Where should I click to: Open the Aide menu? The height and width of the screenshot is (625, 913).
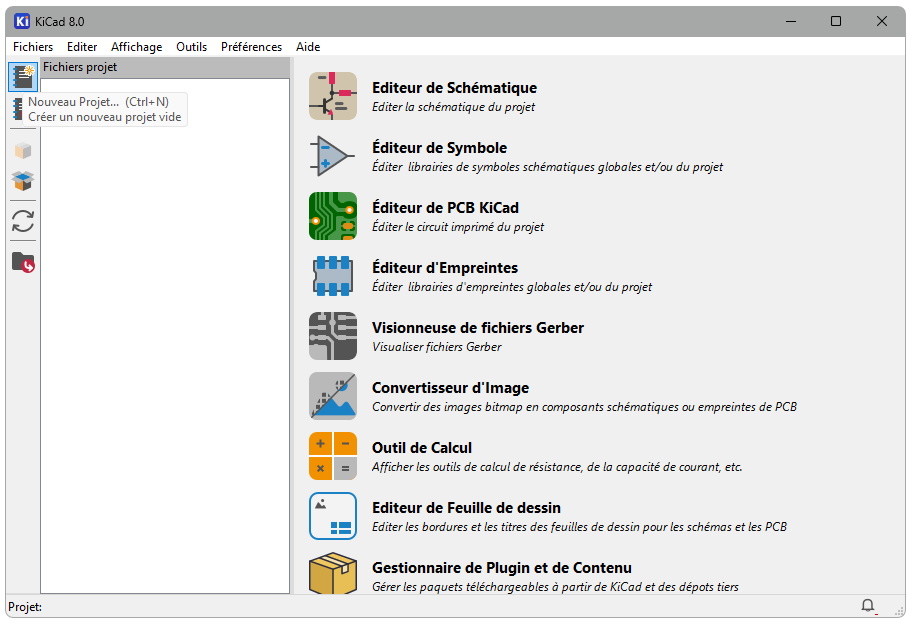coord(307,46)
